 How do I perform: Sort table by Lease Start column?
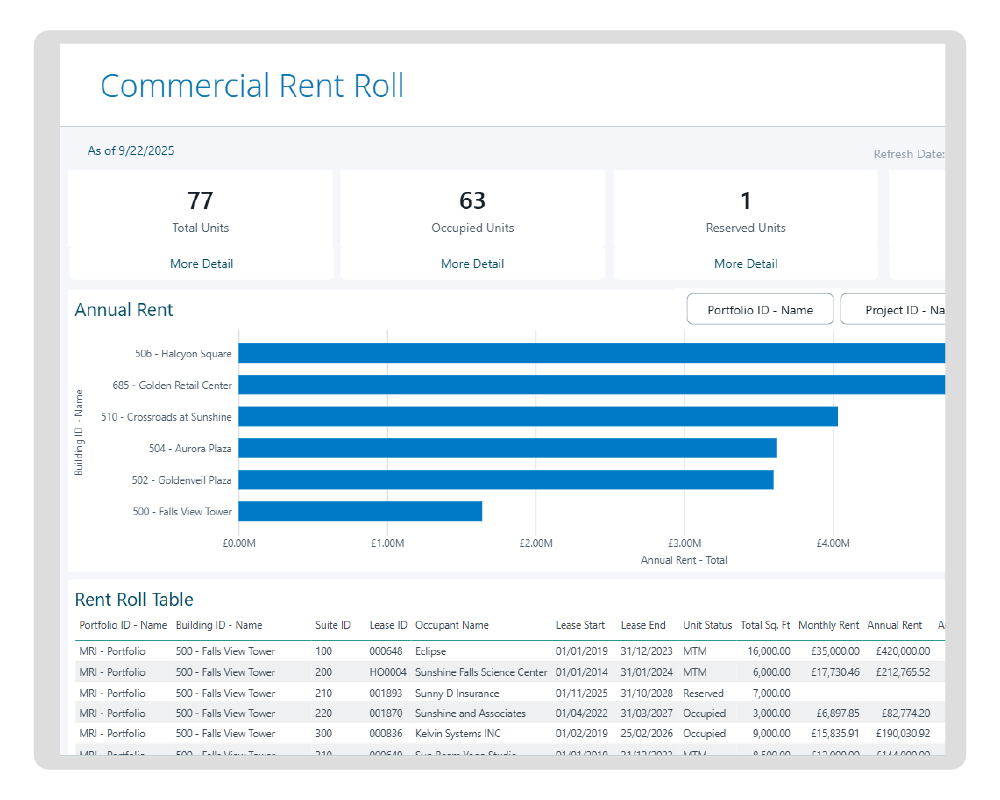pyautogui.click(x=580, y=626)
